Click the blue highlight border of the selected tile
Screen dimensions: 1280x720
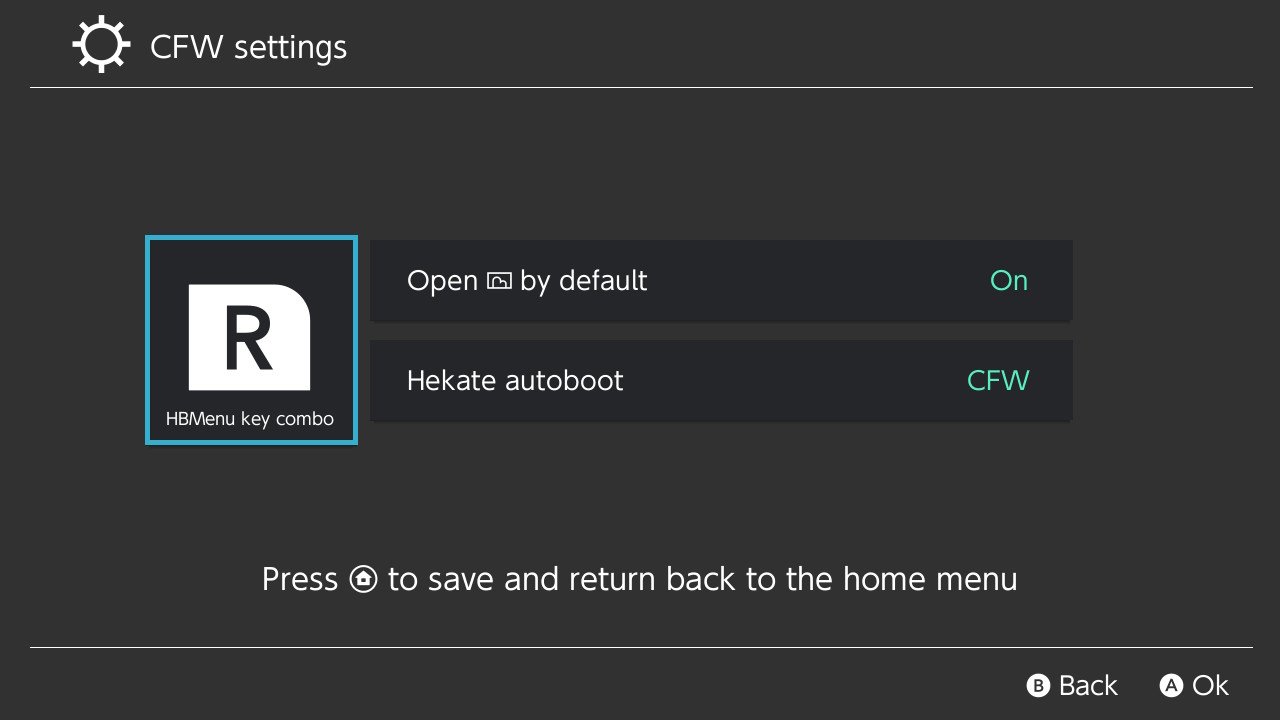pos(148,340)
